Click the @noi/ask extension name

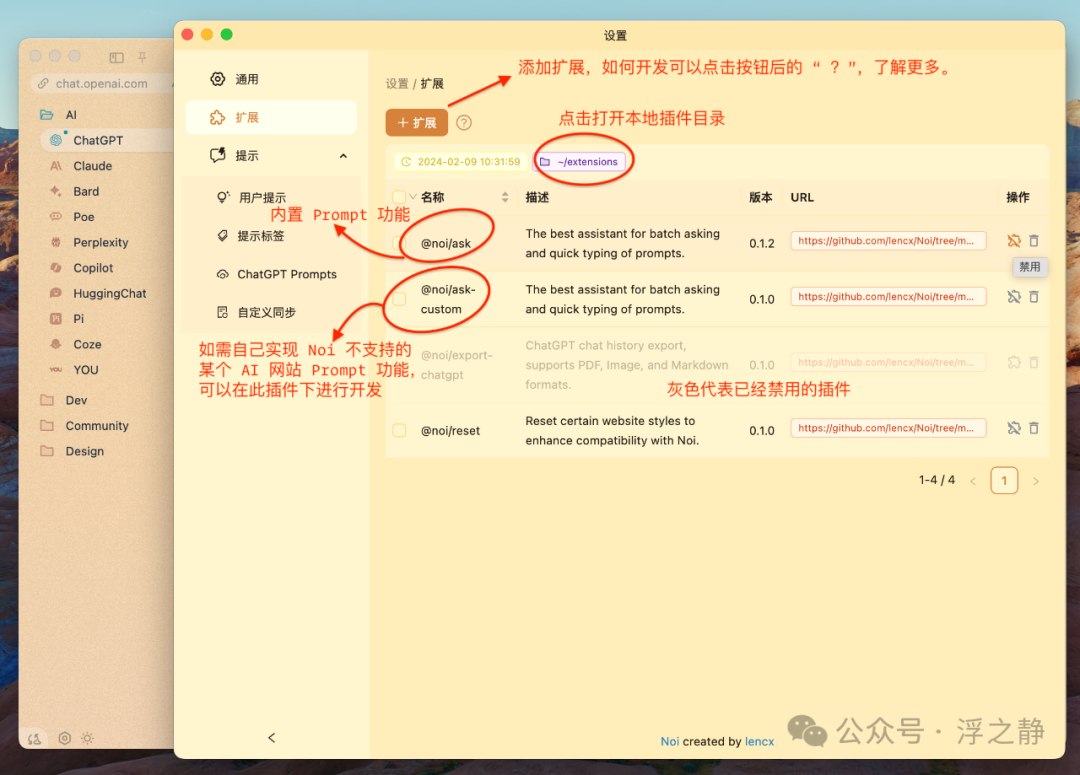point(446,243)
